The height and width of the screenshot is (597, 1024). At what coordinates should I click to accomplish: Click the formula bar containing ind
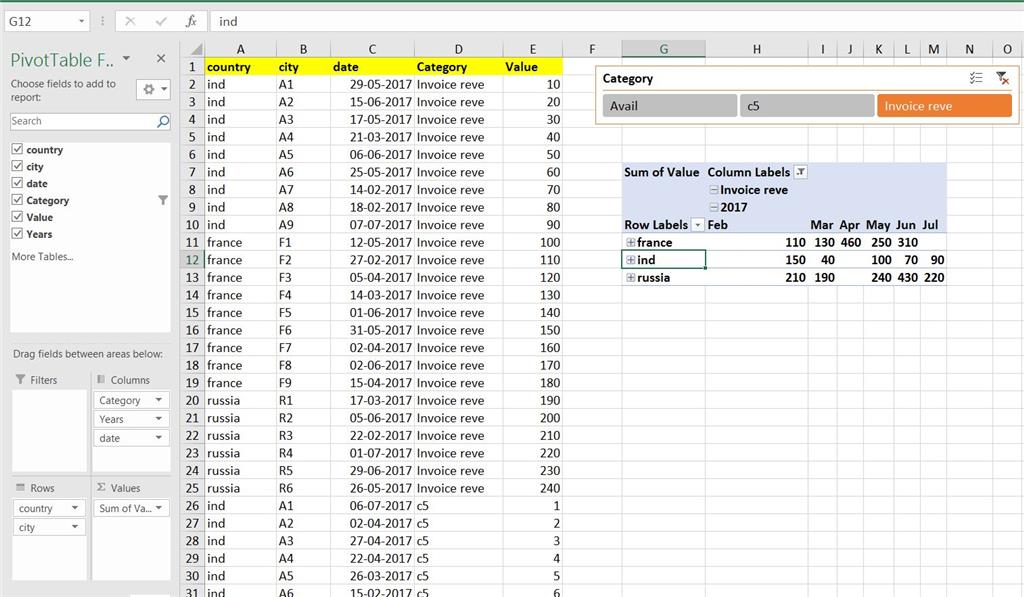[614, 22]
